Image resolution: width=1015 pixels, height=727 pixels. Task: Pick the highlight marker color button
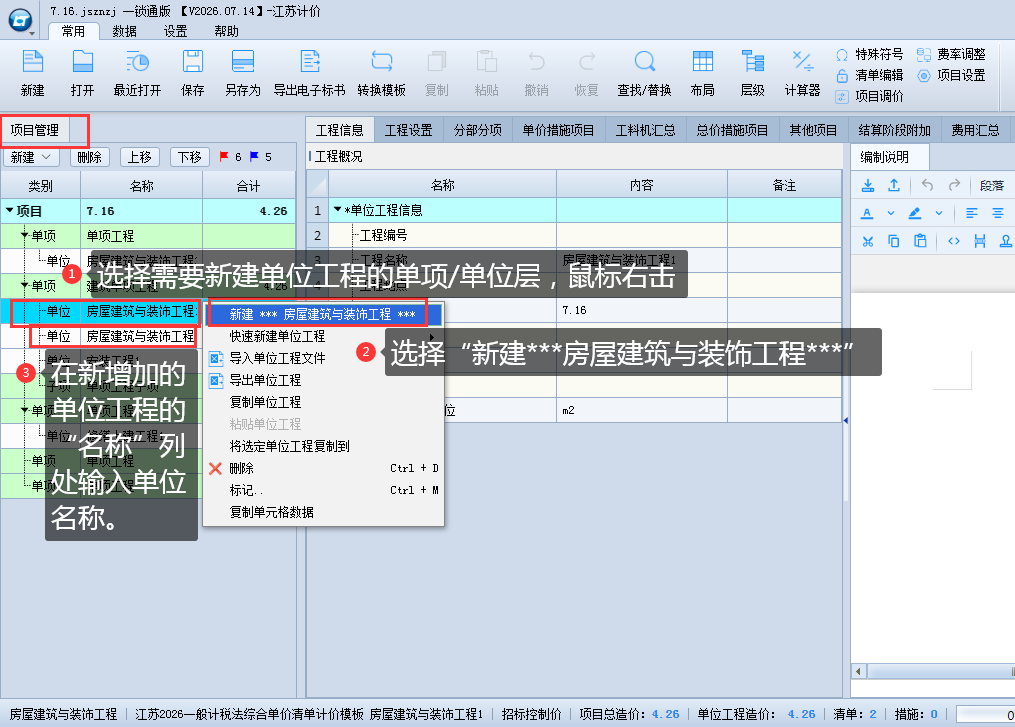915,213
